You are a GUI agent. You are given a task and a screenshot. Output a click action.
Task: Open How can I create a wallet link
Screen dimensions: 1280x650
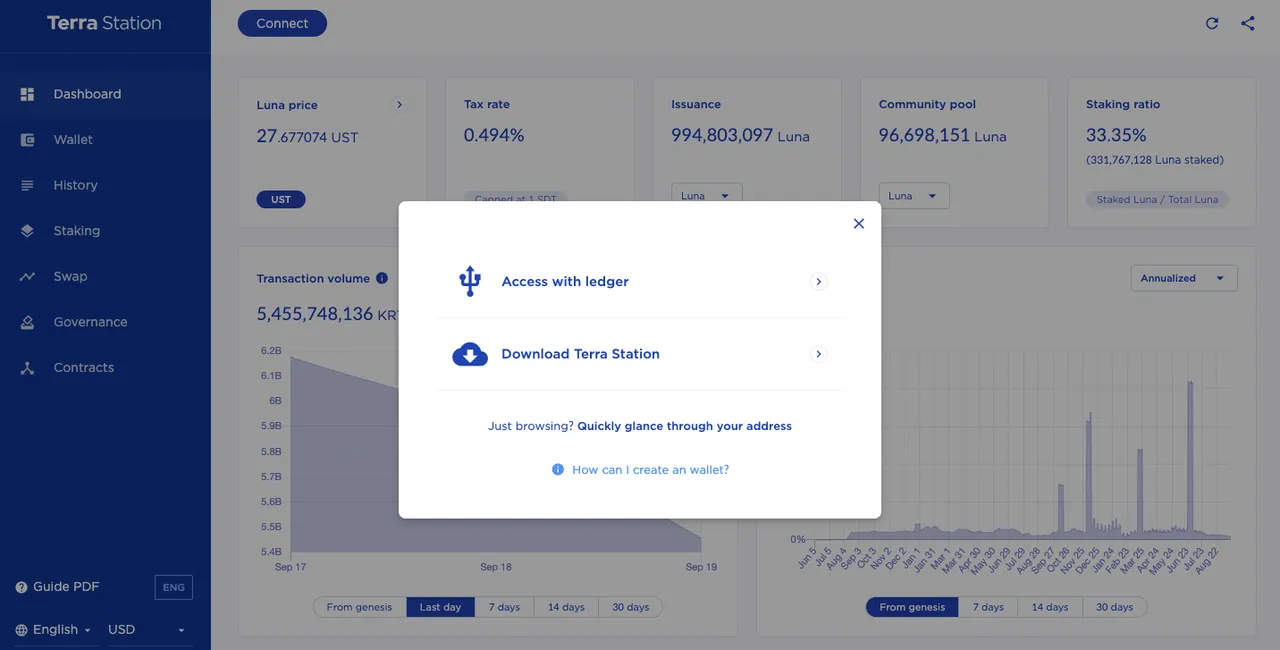coord(650,470)
